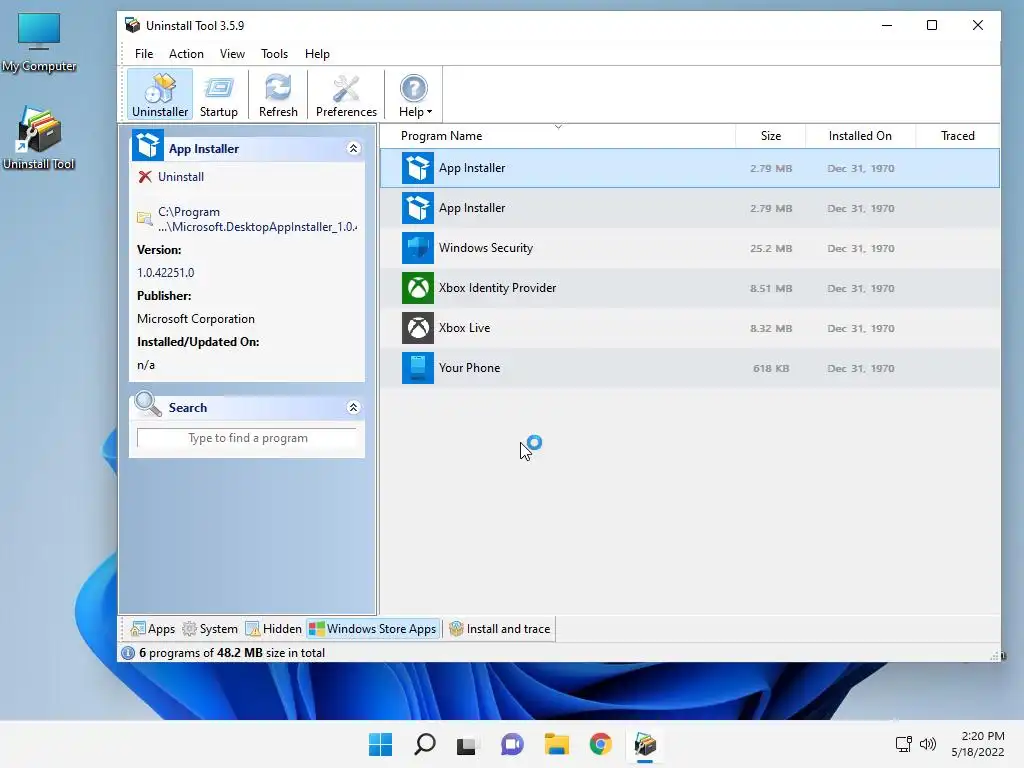The image size is (1024, 768).
Task: Click the Xbox Live icon
Action: click(x=417, y=328)
